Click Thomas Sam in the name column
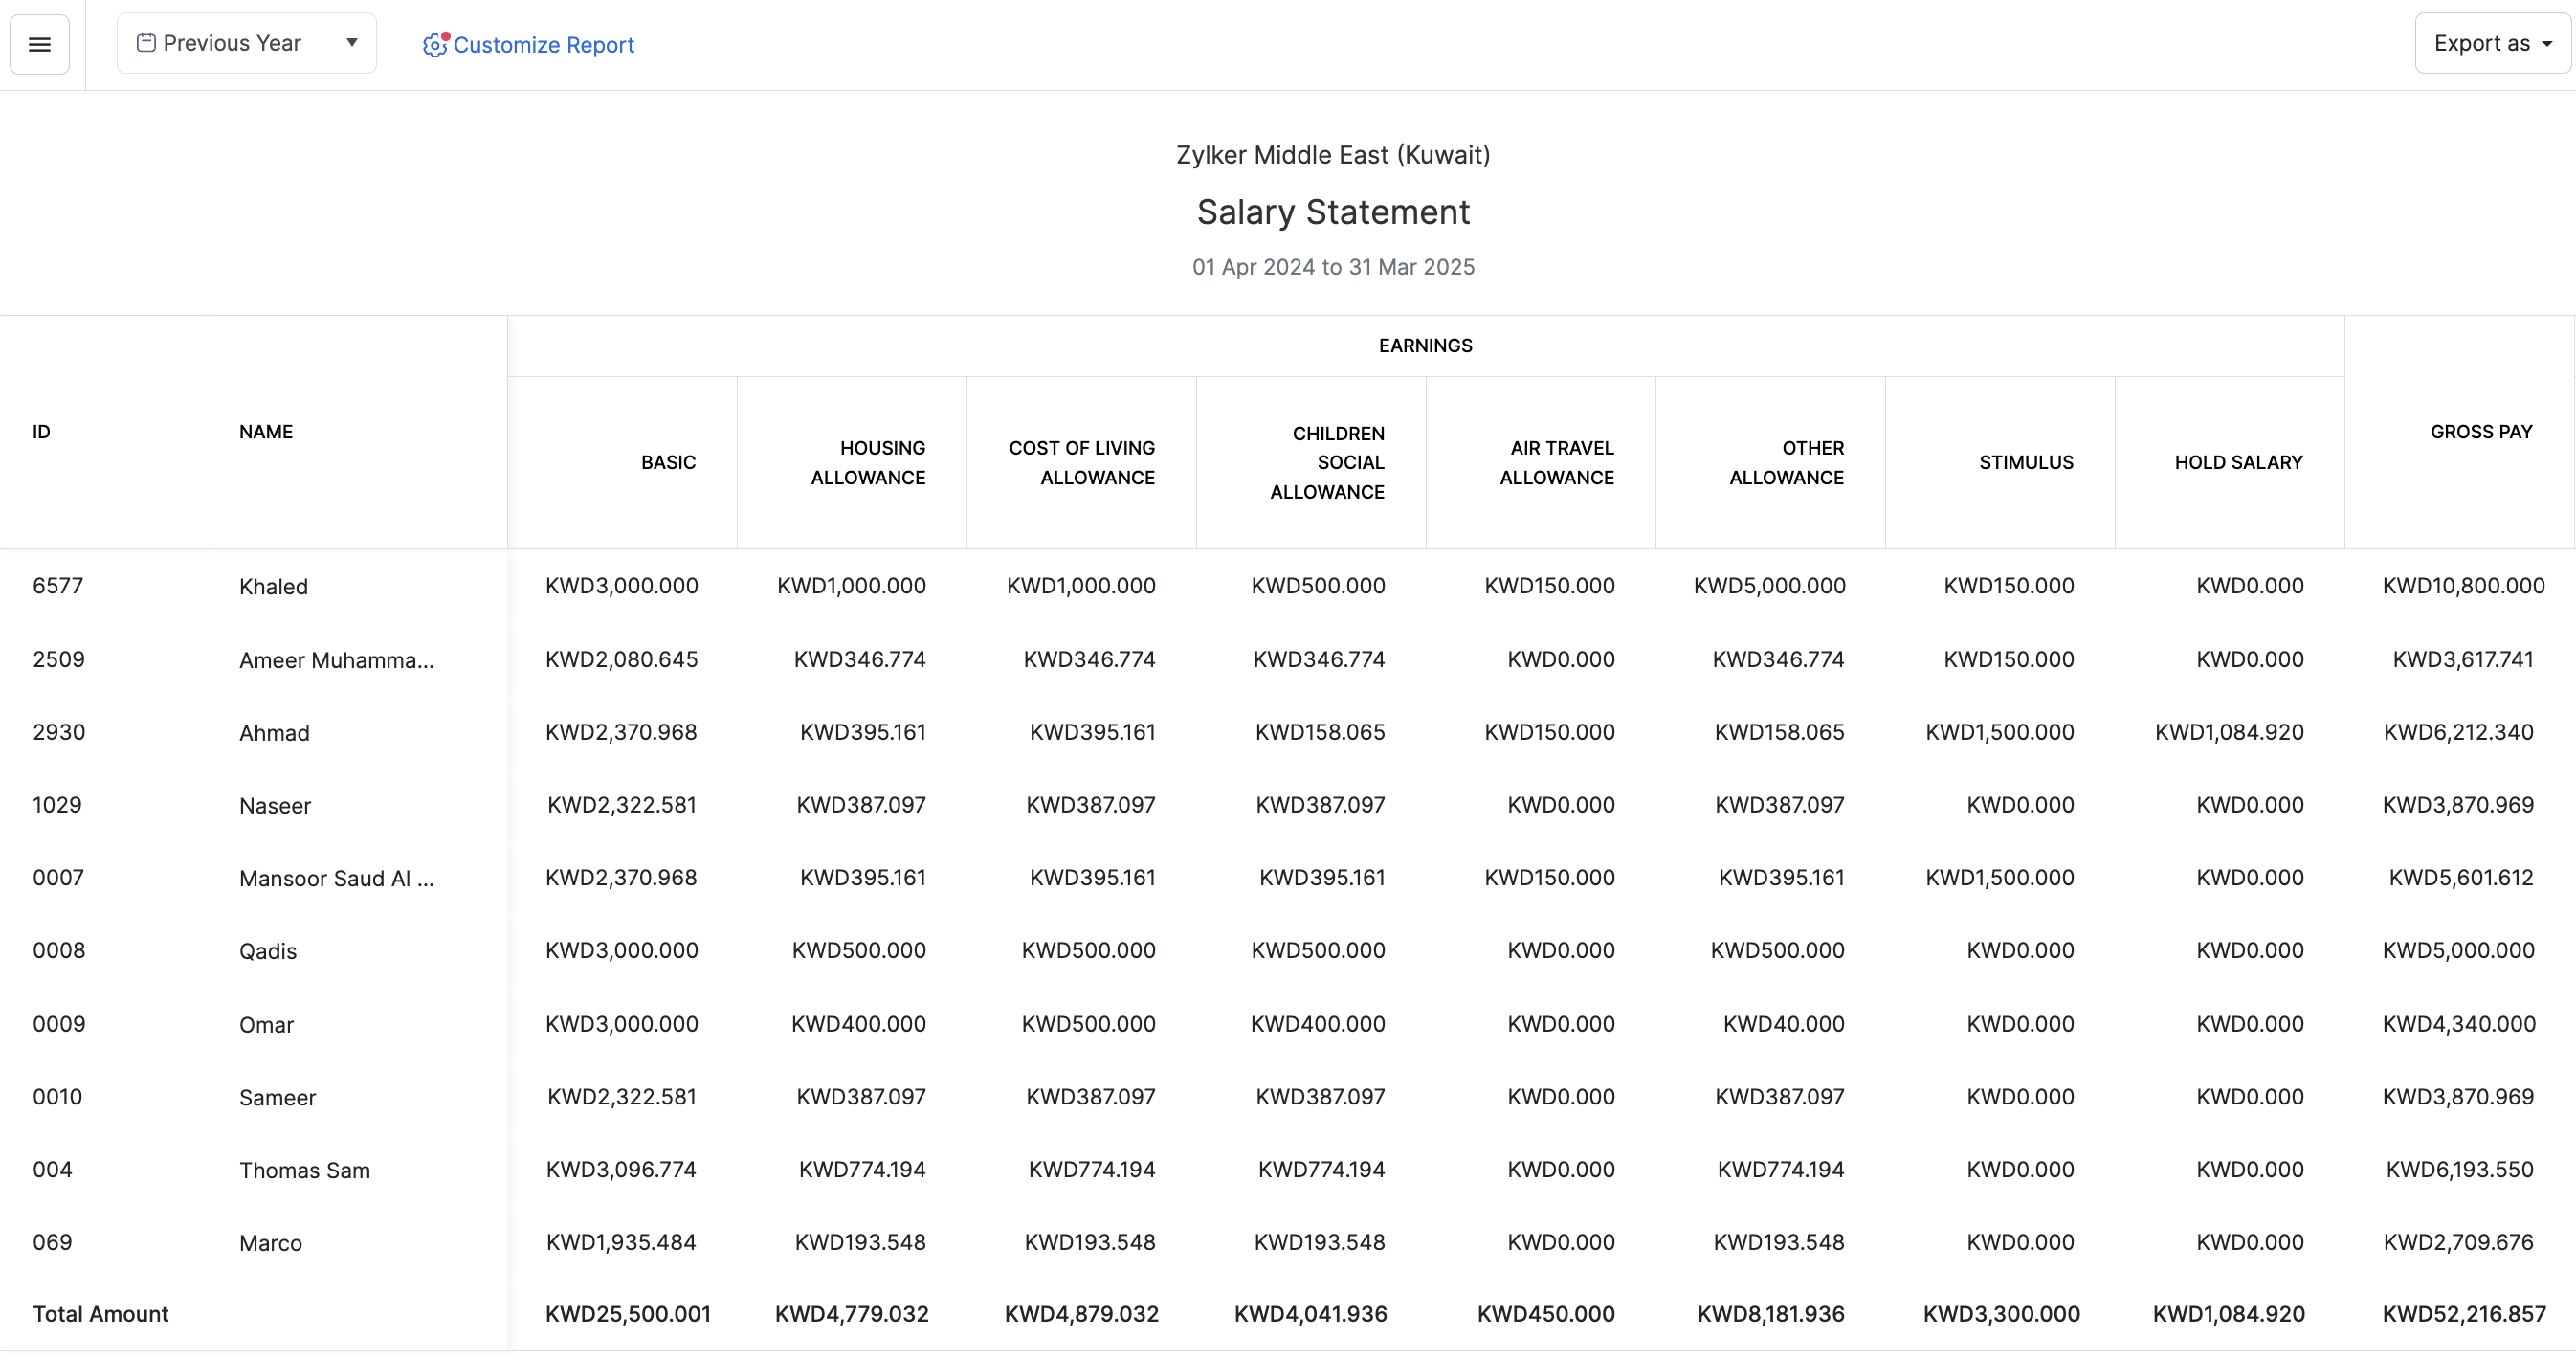Viewport: 2576px width, 1361px height. coord(304,1170)
